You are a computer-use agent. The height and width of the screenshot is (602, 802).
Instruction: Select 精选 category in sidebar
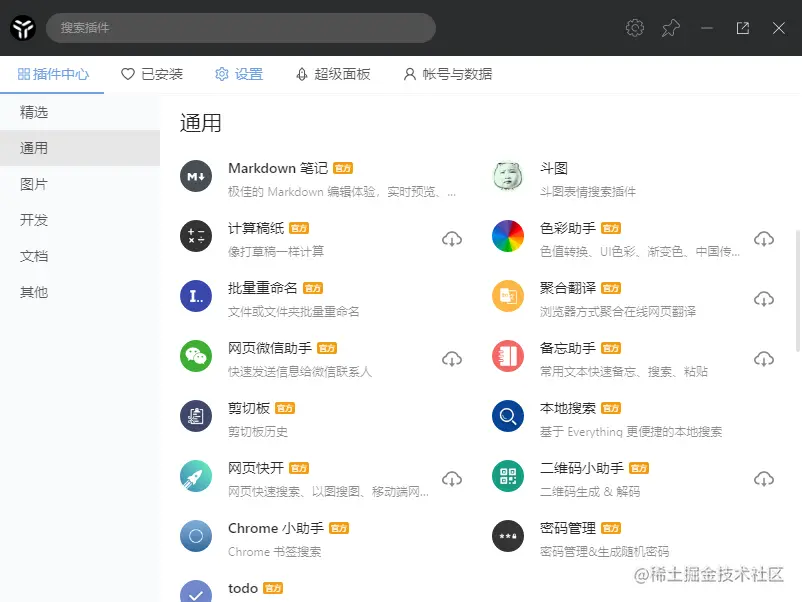[x=80, y=112]
